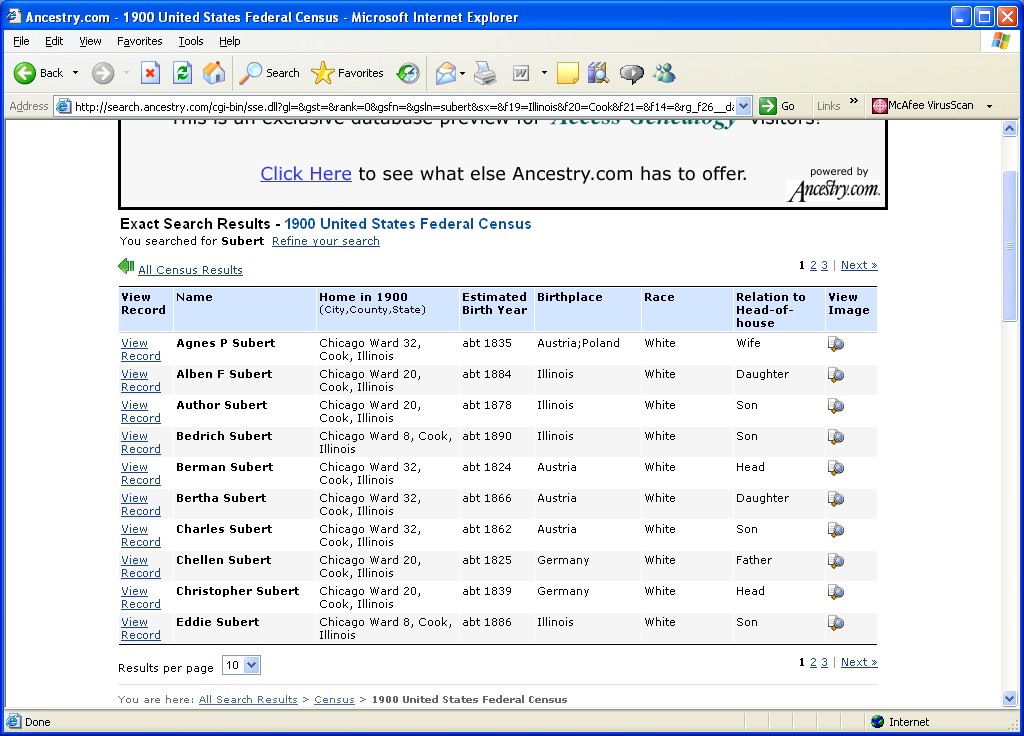The width and height of the screenshot is (1024, 736).
Task: Open the census image for Agnes P Subert
Action: coord(836,344)
